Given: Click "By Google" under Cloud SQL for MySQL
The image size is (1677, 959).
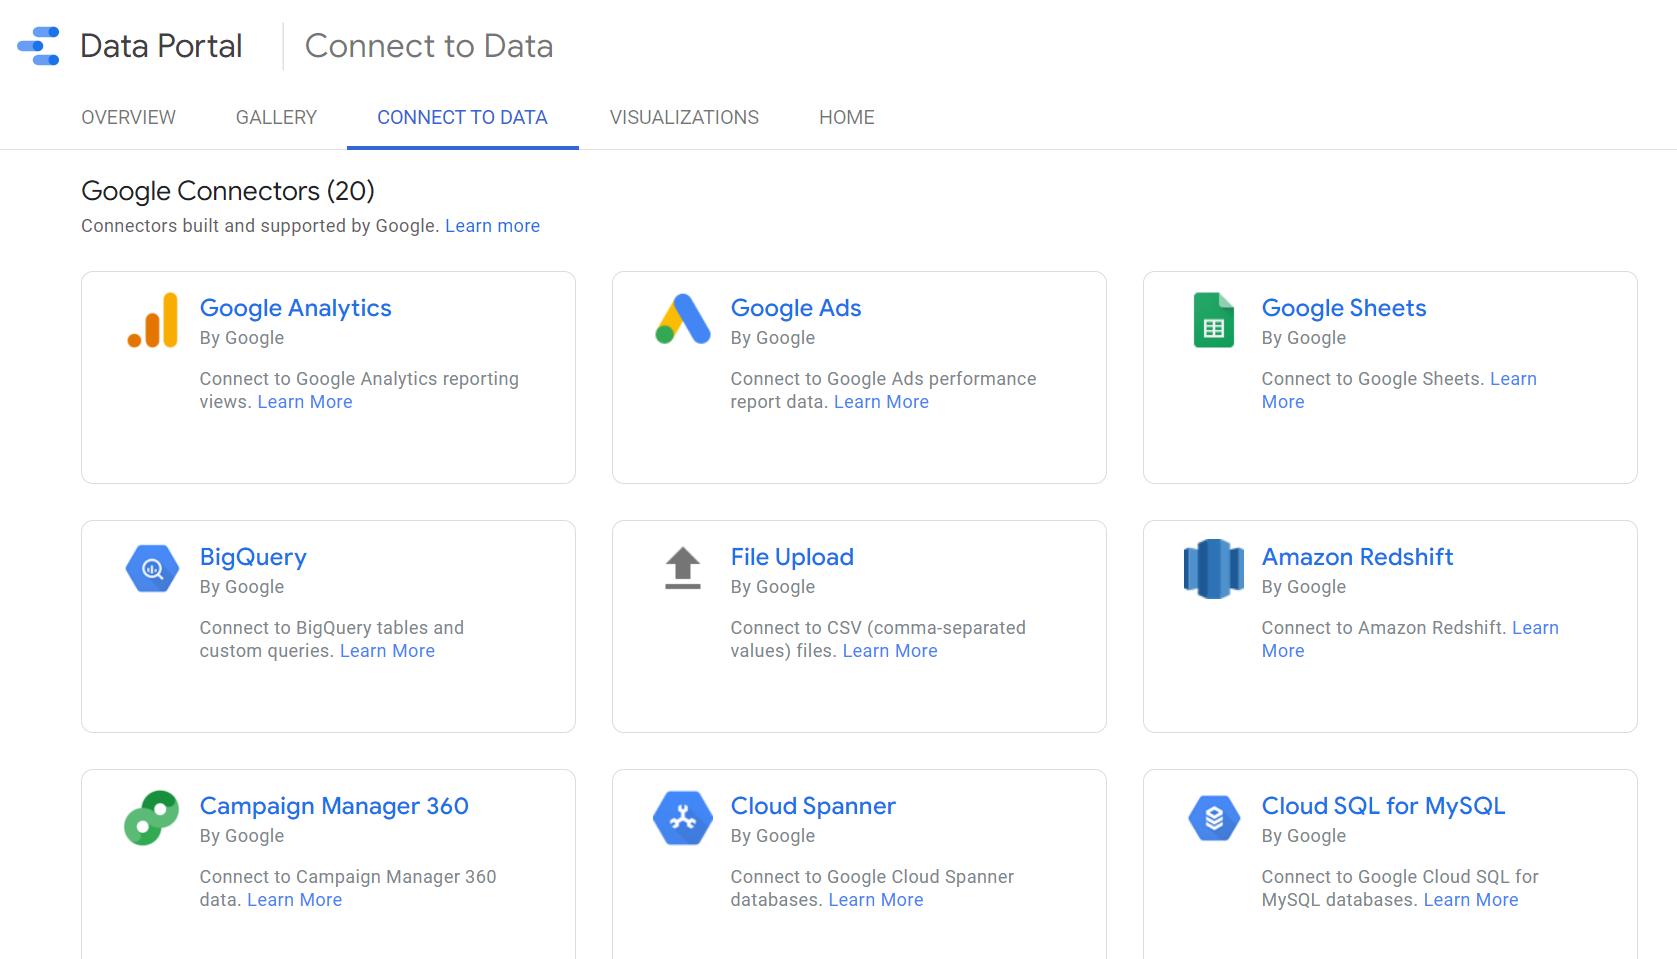Looking at the screenshot, I should [x=1304, y=836].
